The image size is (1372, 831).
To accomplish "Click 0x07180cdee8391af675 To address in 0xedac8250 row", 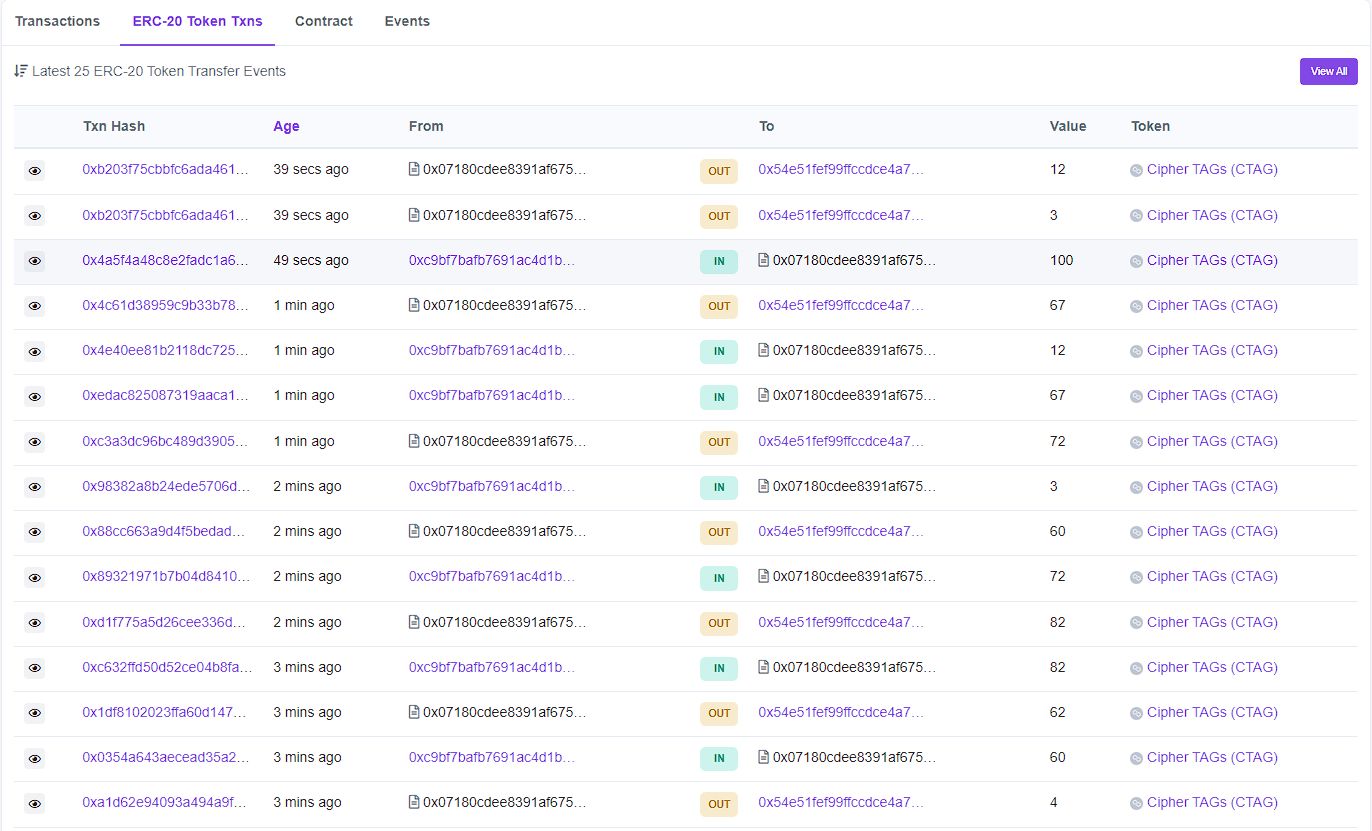I will coord(854,395).
